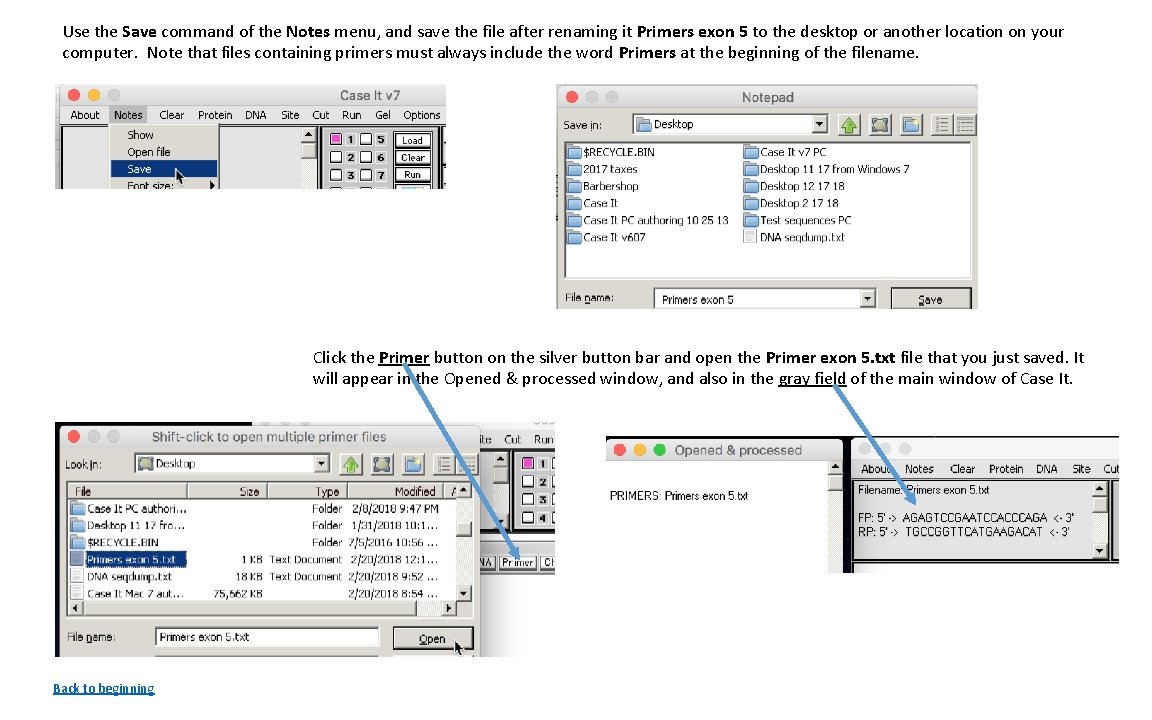Check lane 5 checkbox in Case It

[x=366, y=140]
